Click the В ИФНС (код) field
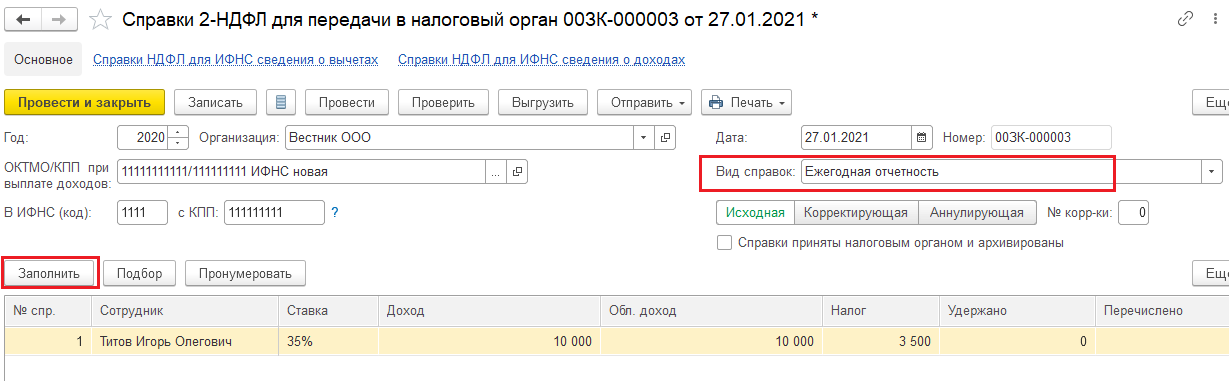Screen dimensions: 1229x381 coord(143,212)
